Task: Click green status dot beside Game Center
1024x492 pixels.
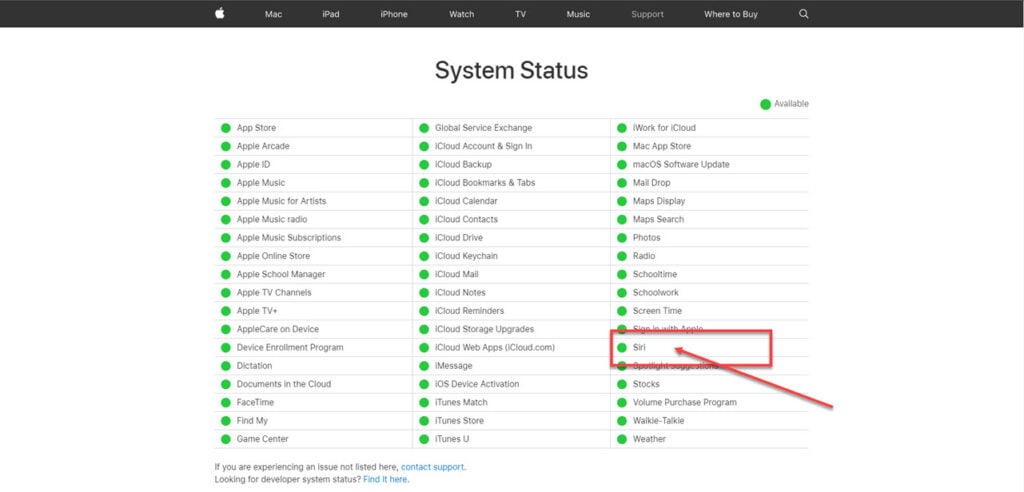Action: pos(226,439)
